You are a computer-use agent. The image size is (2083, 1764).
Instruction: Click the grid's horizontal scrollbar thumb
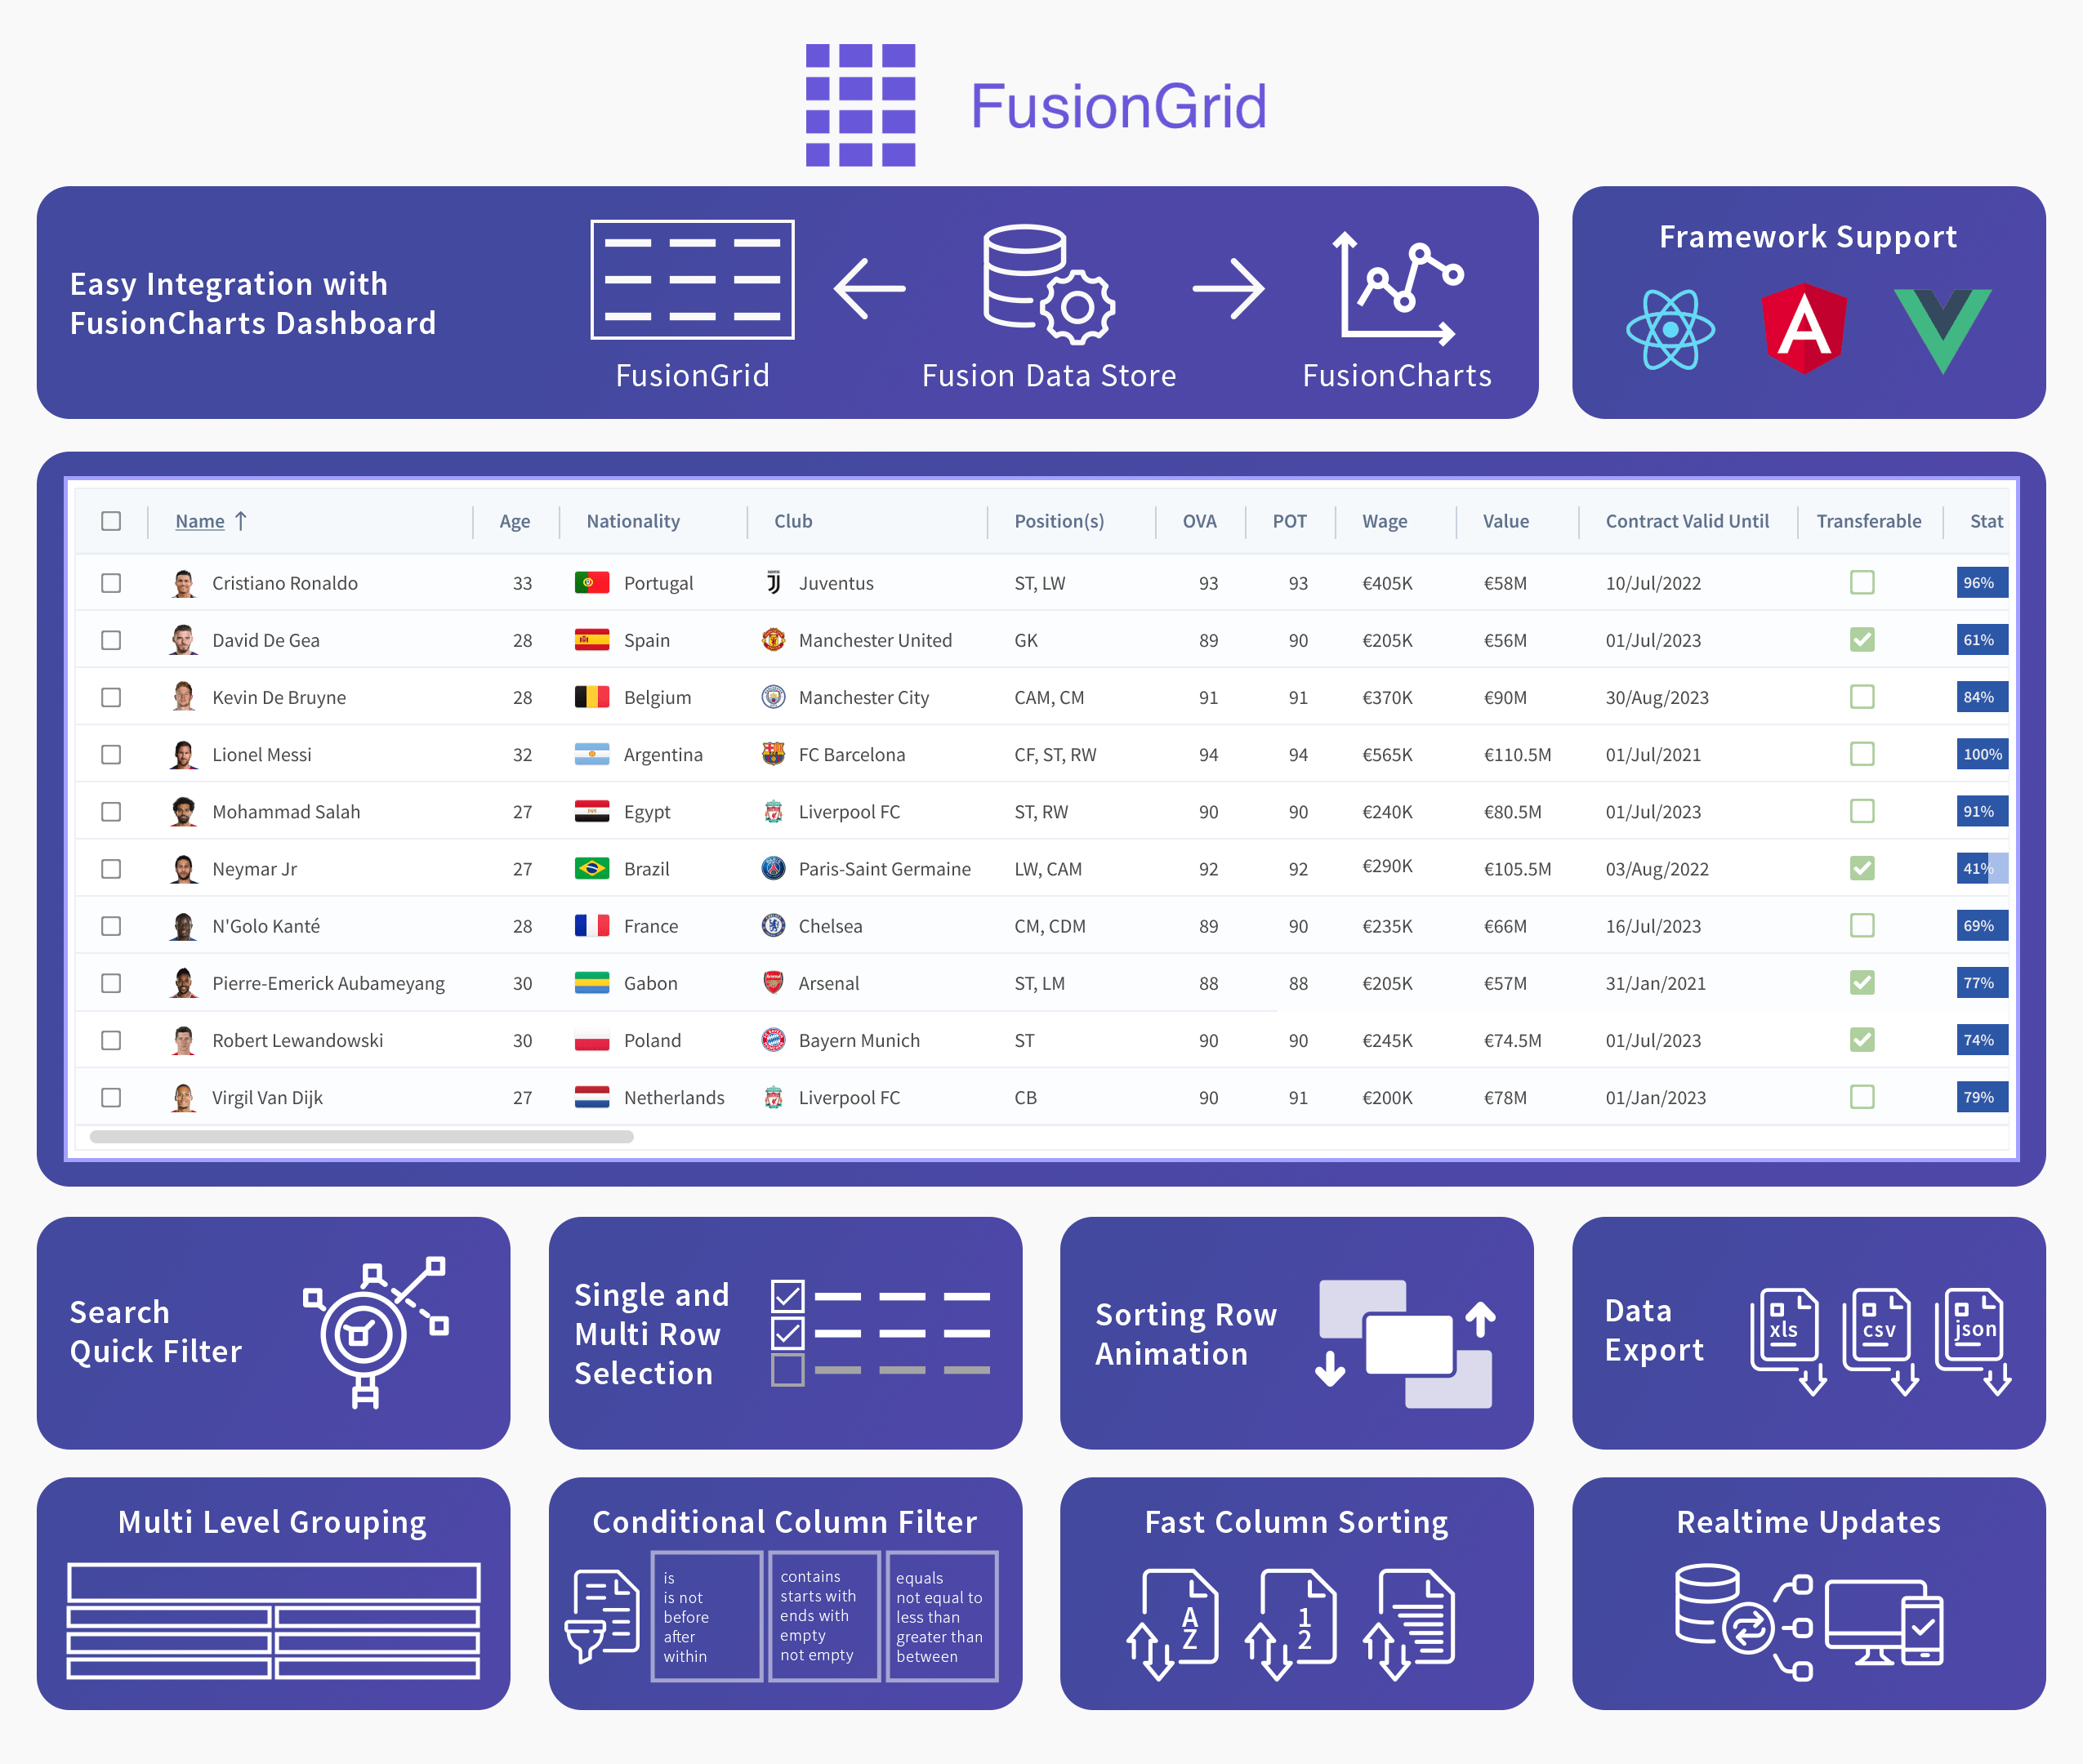pyautogui.click(x=361, y=1136)
